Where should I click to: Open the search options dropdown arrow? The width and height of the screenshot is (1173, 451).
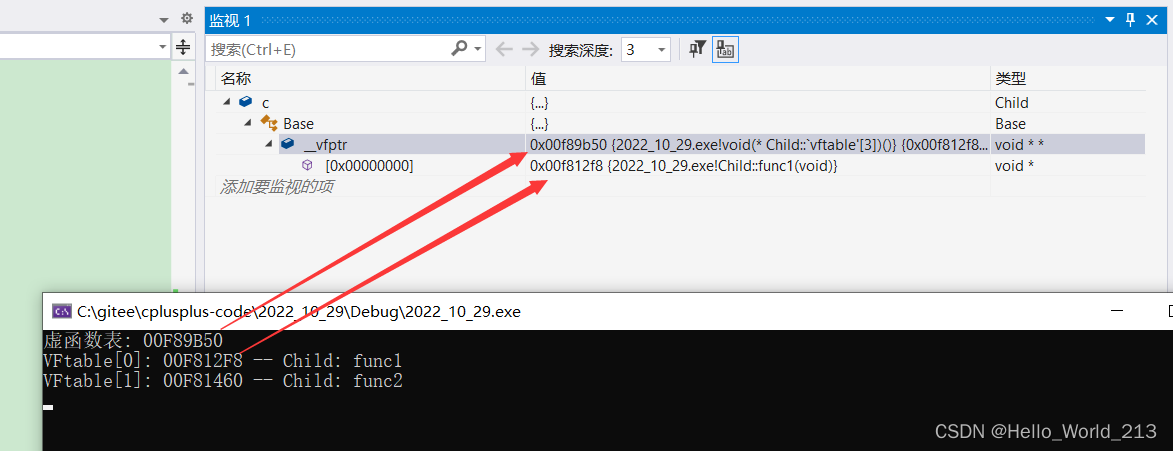pos(478,49)
